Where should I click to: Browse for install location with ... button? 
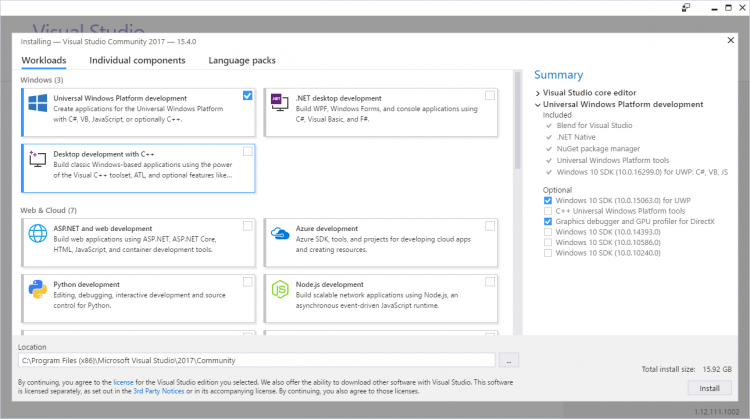coord(509,361)
